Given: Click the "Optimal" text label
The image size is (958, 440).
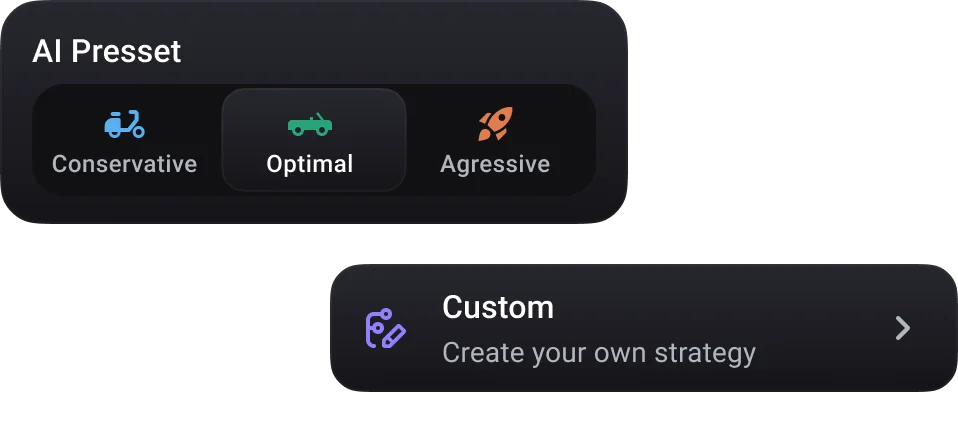Looking at the screenshot, I should coord(310,164).
